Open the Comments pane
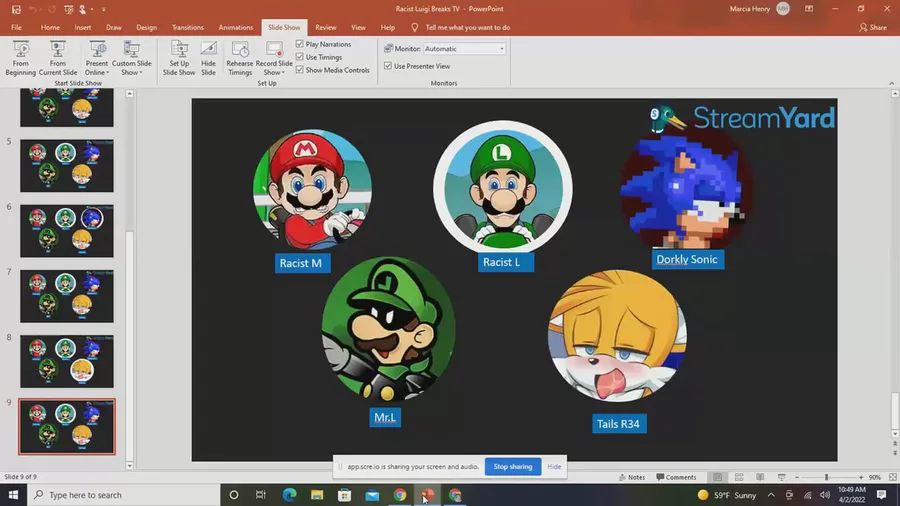 [x=676, y=477]
